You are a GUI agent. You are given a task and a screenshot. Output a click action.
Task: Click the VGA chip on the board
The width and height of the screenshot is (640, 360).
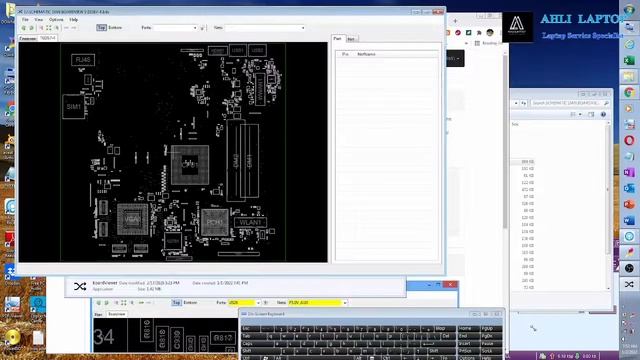tap(132, 220)
